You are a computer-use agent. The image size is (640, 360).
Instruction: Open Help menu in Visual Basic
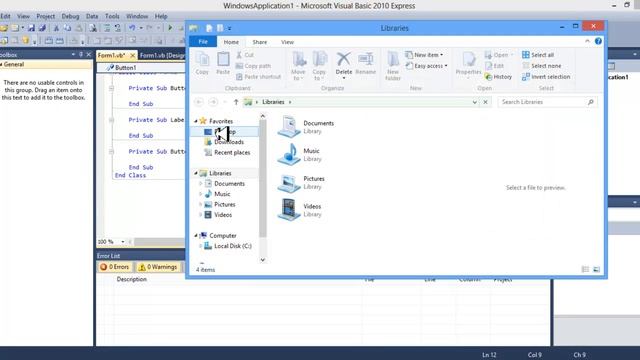161,16
